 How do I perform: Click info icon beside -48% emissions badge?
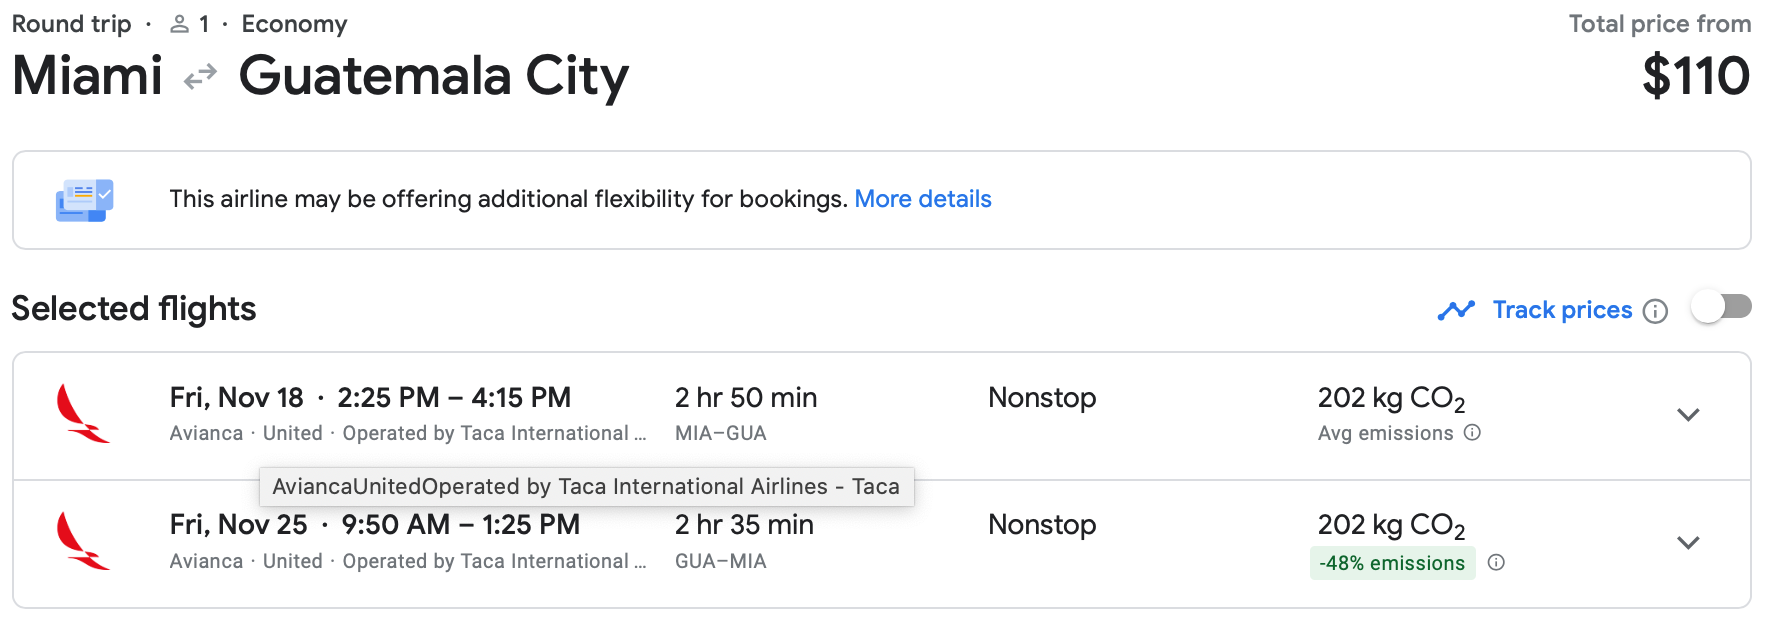(1496, 562)
